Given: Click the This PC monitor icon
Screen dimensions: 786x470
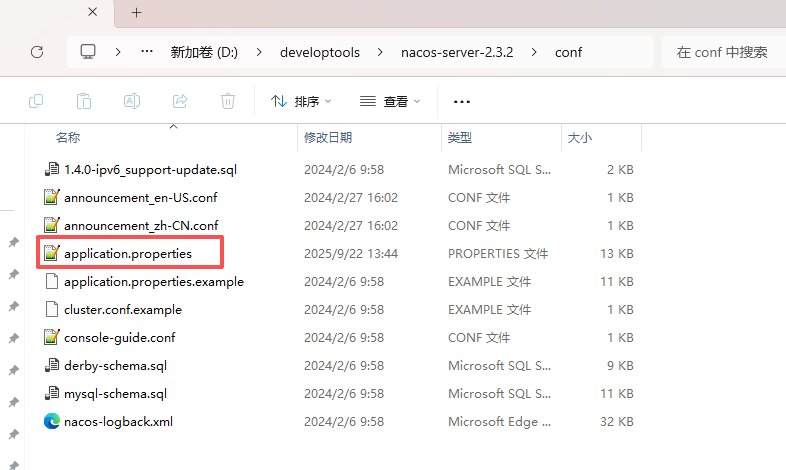Looking at the screenshot, I should [x=88, y=52].
